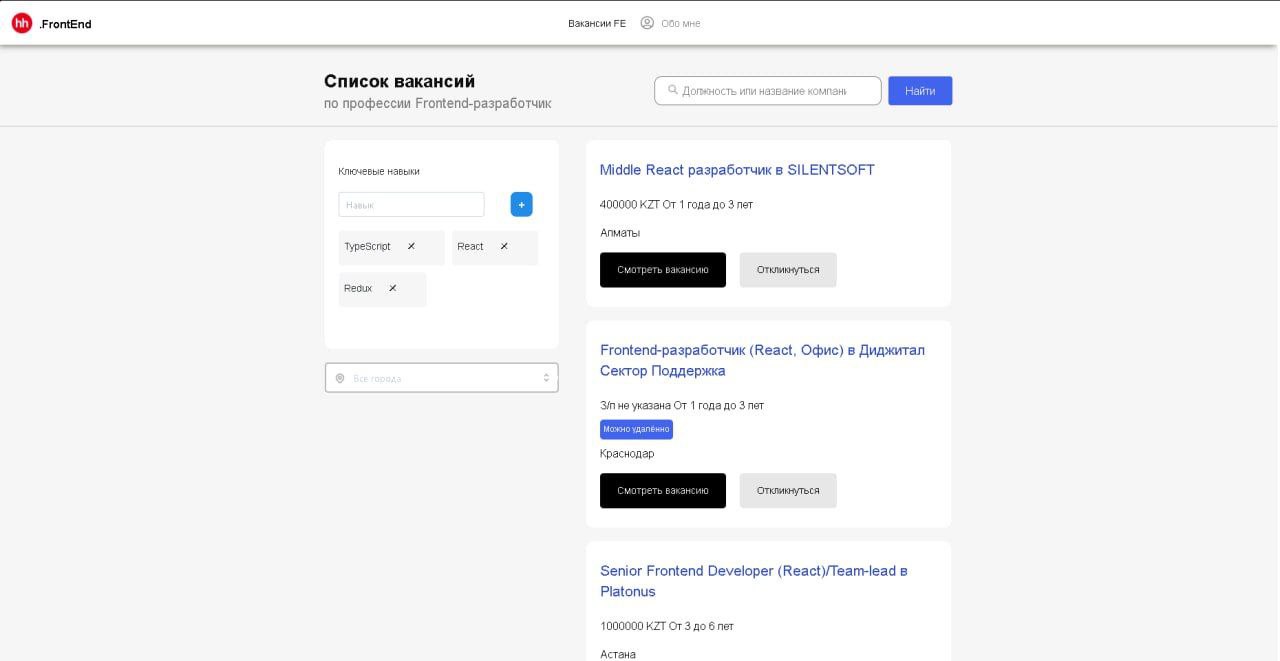The height and width of the screenshot is (661, 1280).
Task: Open the "Вакансии FE" menu item
Action: coord(597,23)
